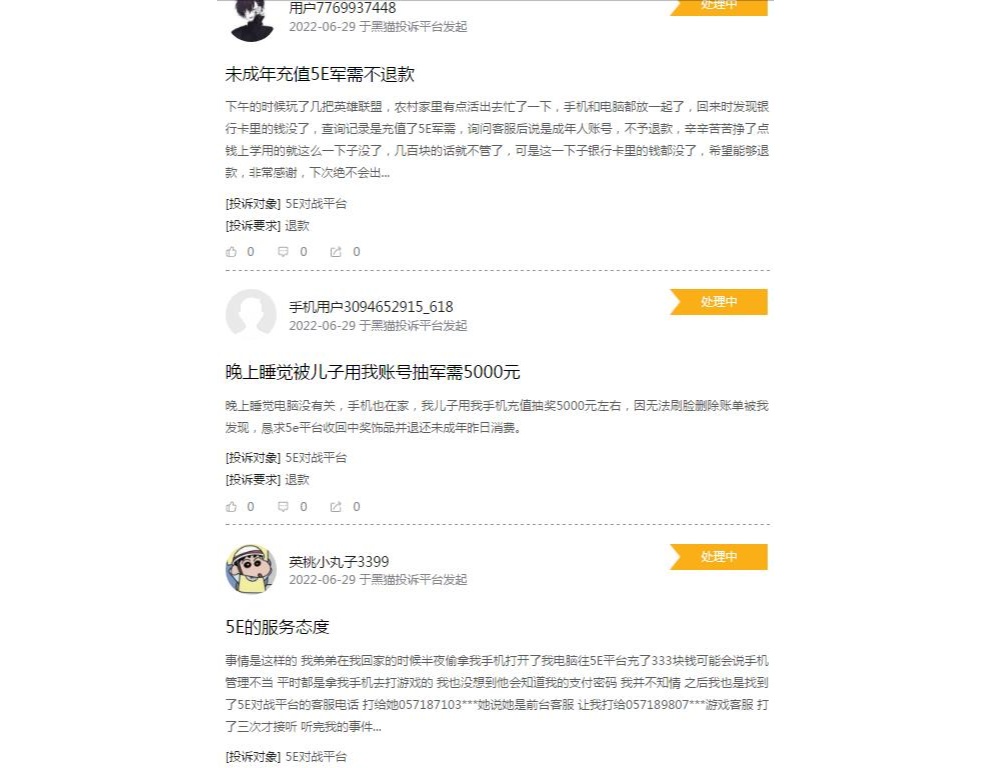Screen dimensions: 990x768
Task: View profile of 手机用户3094652915_618
Action: [371, 307]
